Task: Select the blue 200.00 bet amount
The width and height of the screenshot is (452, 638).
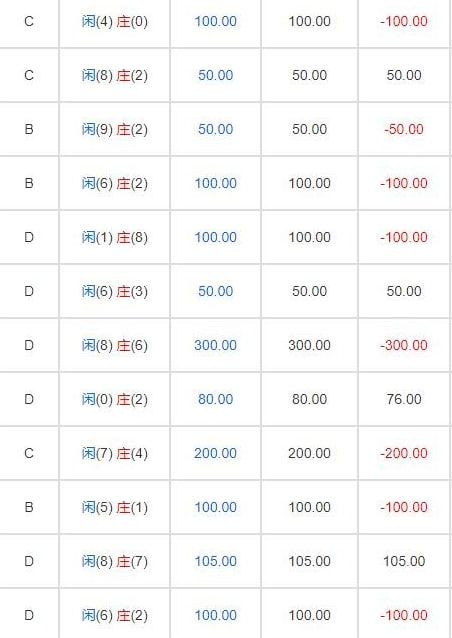Action: click(x=215, y=453)
